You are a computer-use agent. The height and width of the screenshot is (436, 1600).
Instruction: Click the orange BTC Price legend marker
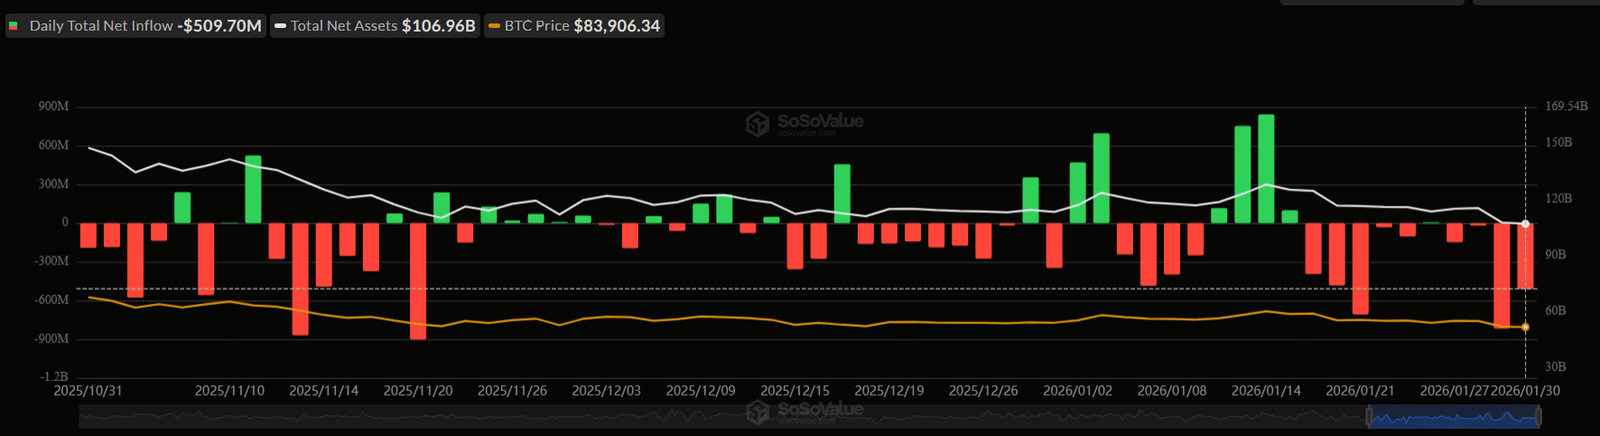pyautogui.click(x=494, y=26)
